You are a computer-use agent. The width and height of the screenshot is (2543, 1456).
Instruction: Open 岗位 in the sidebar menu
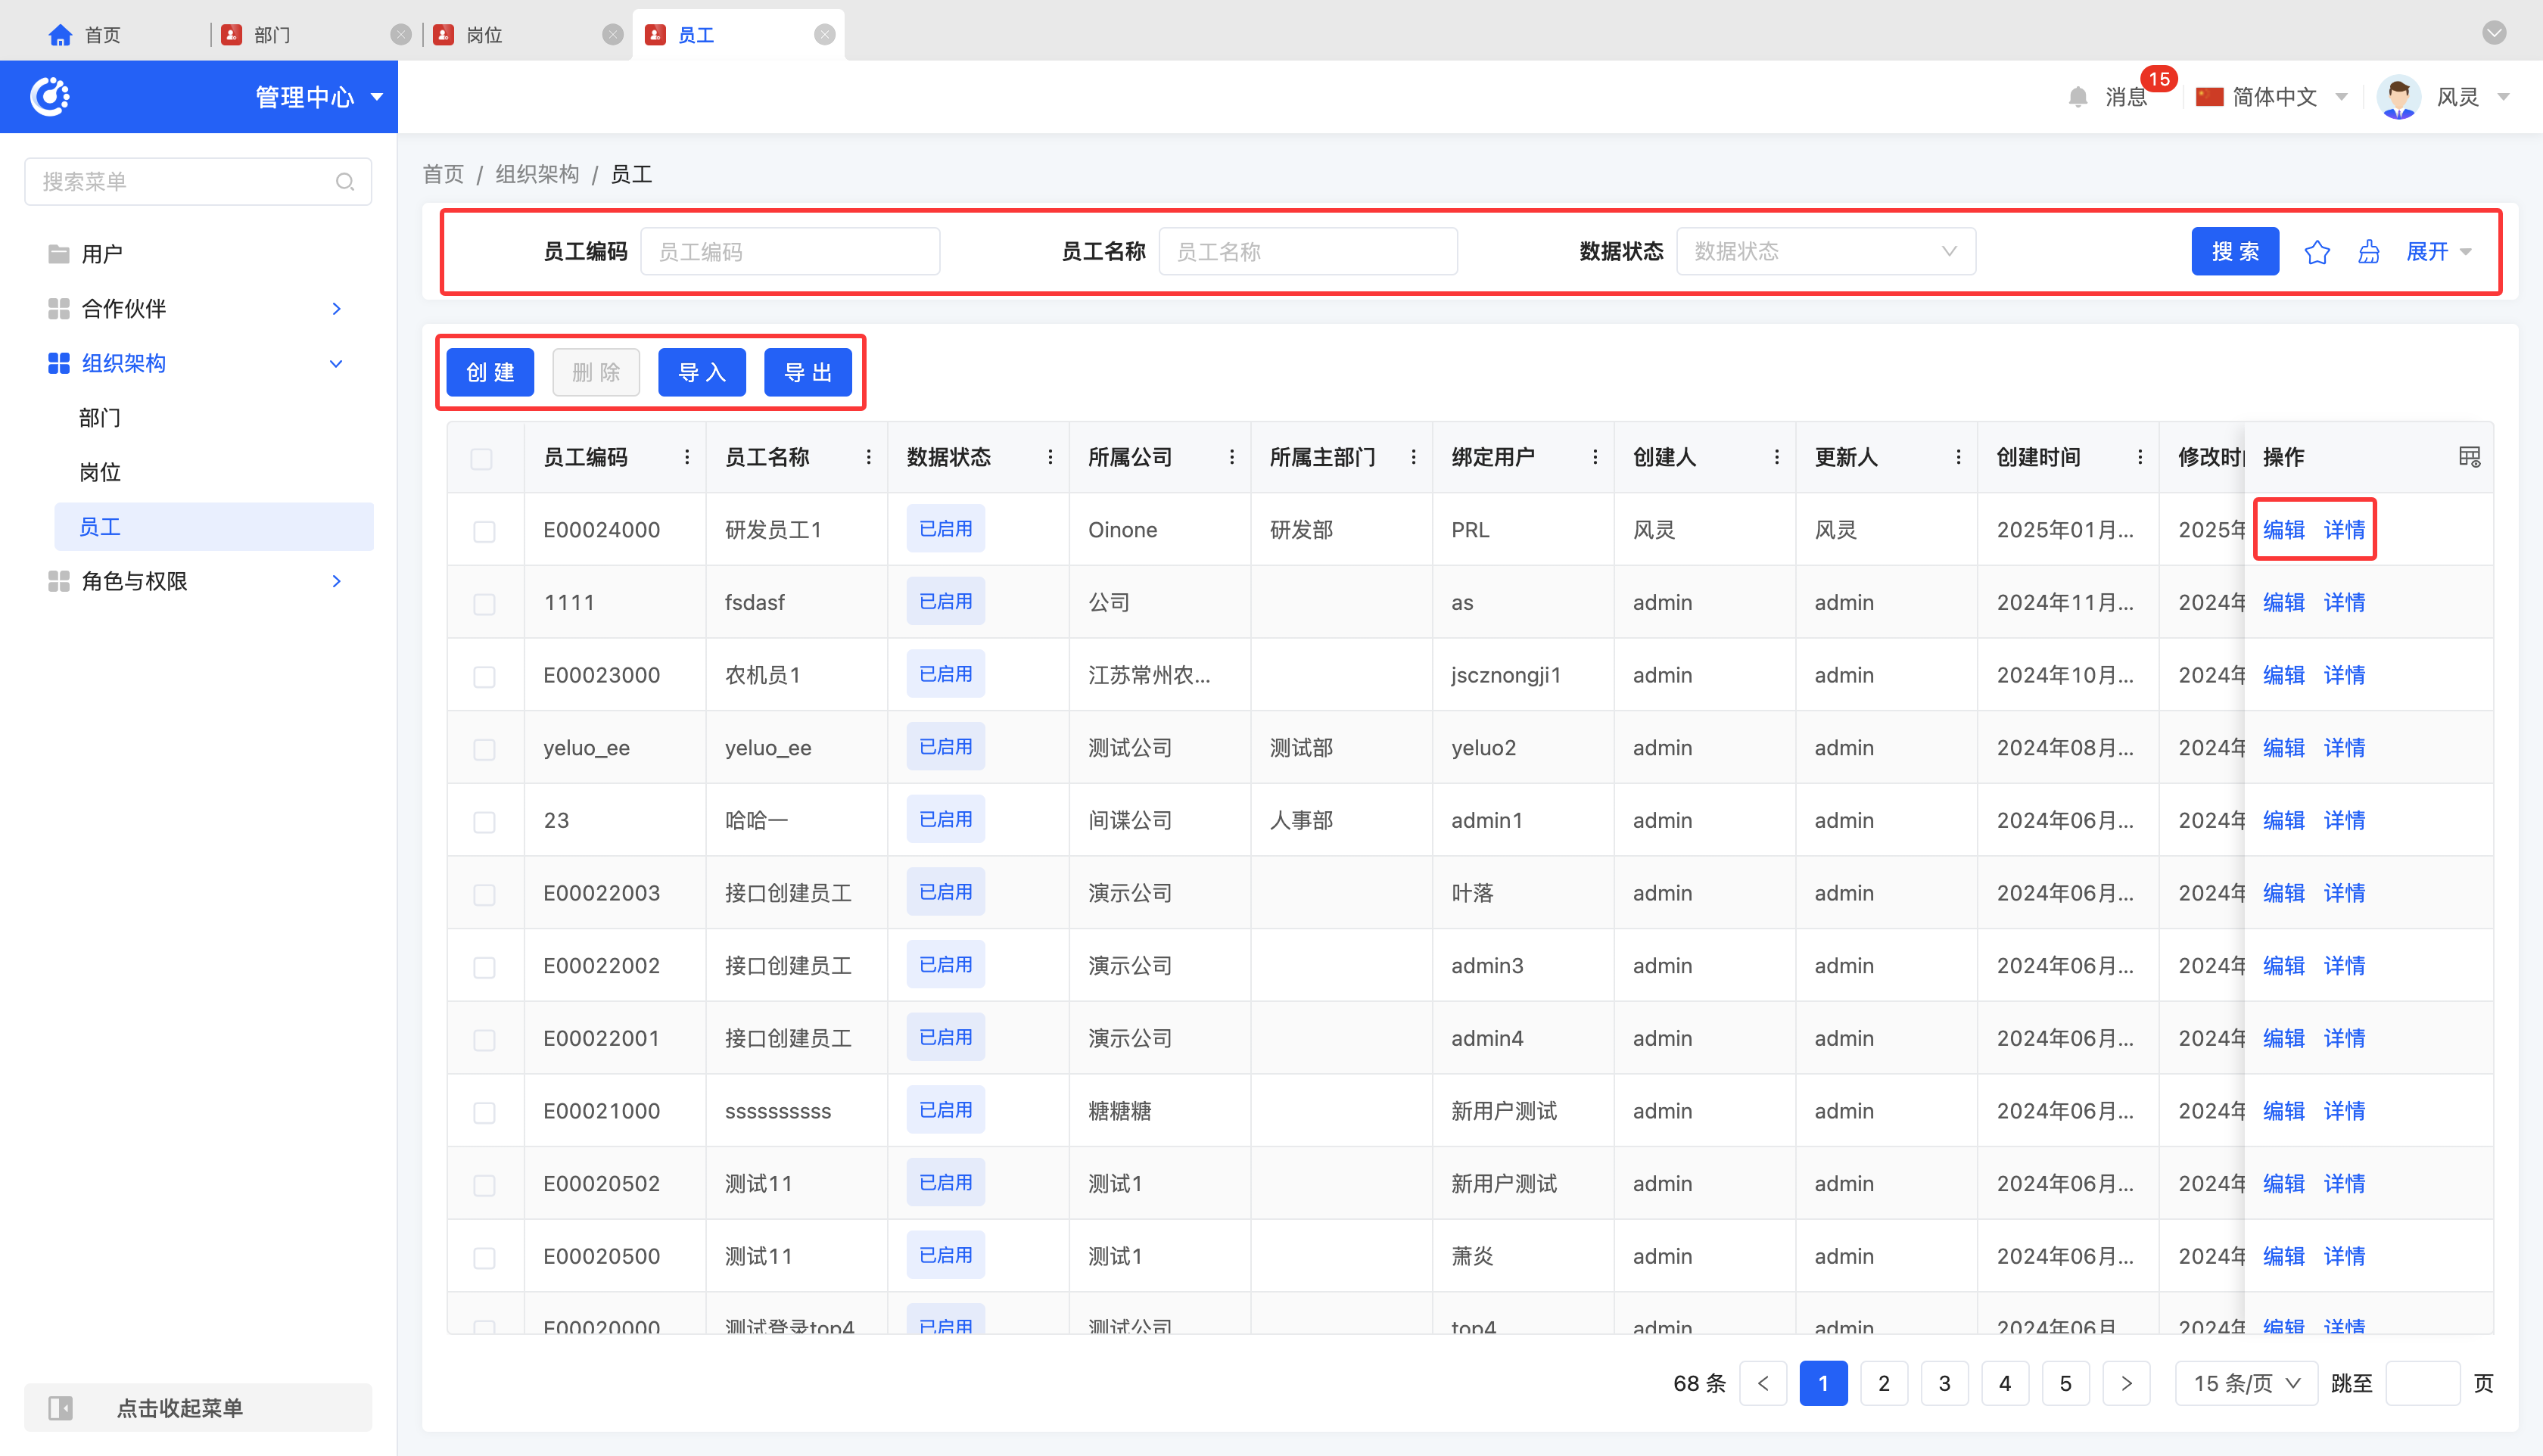(100, 472)
